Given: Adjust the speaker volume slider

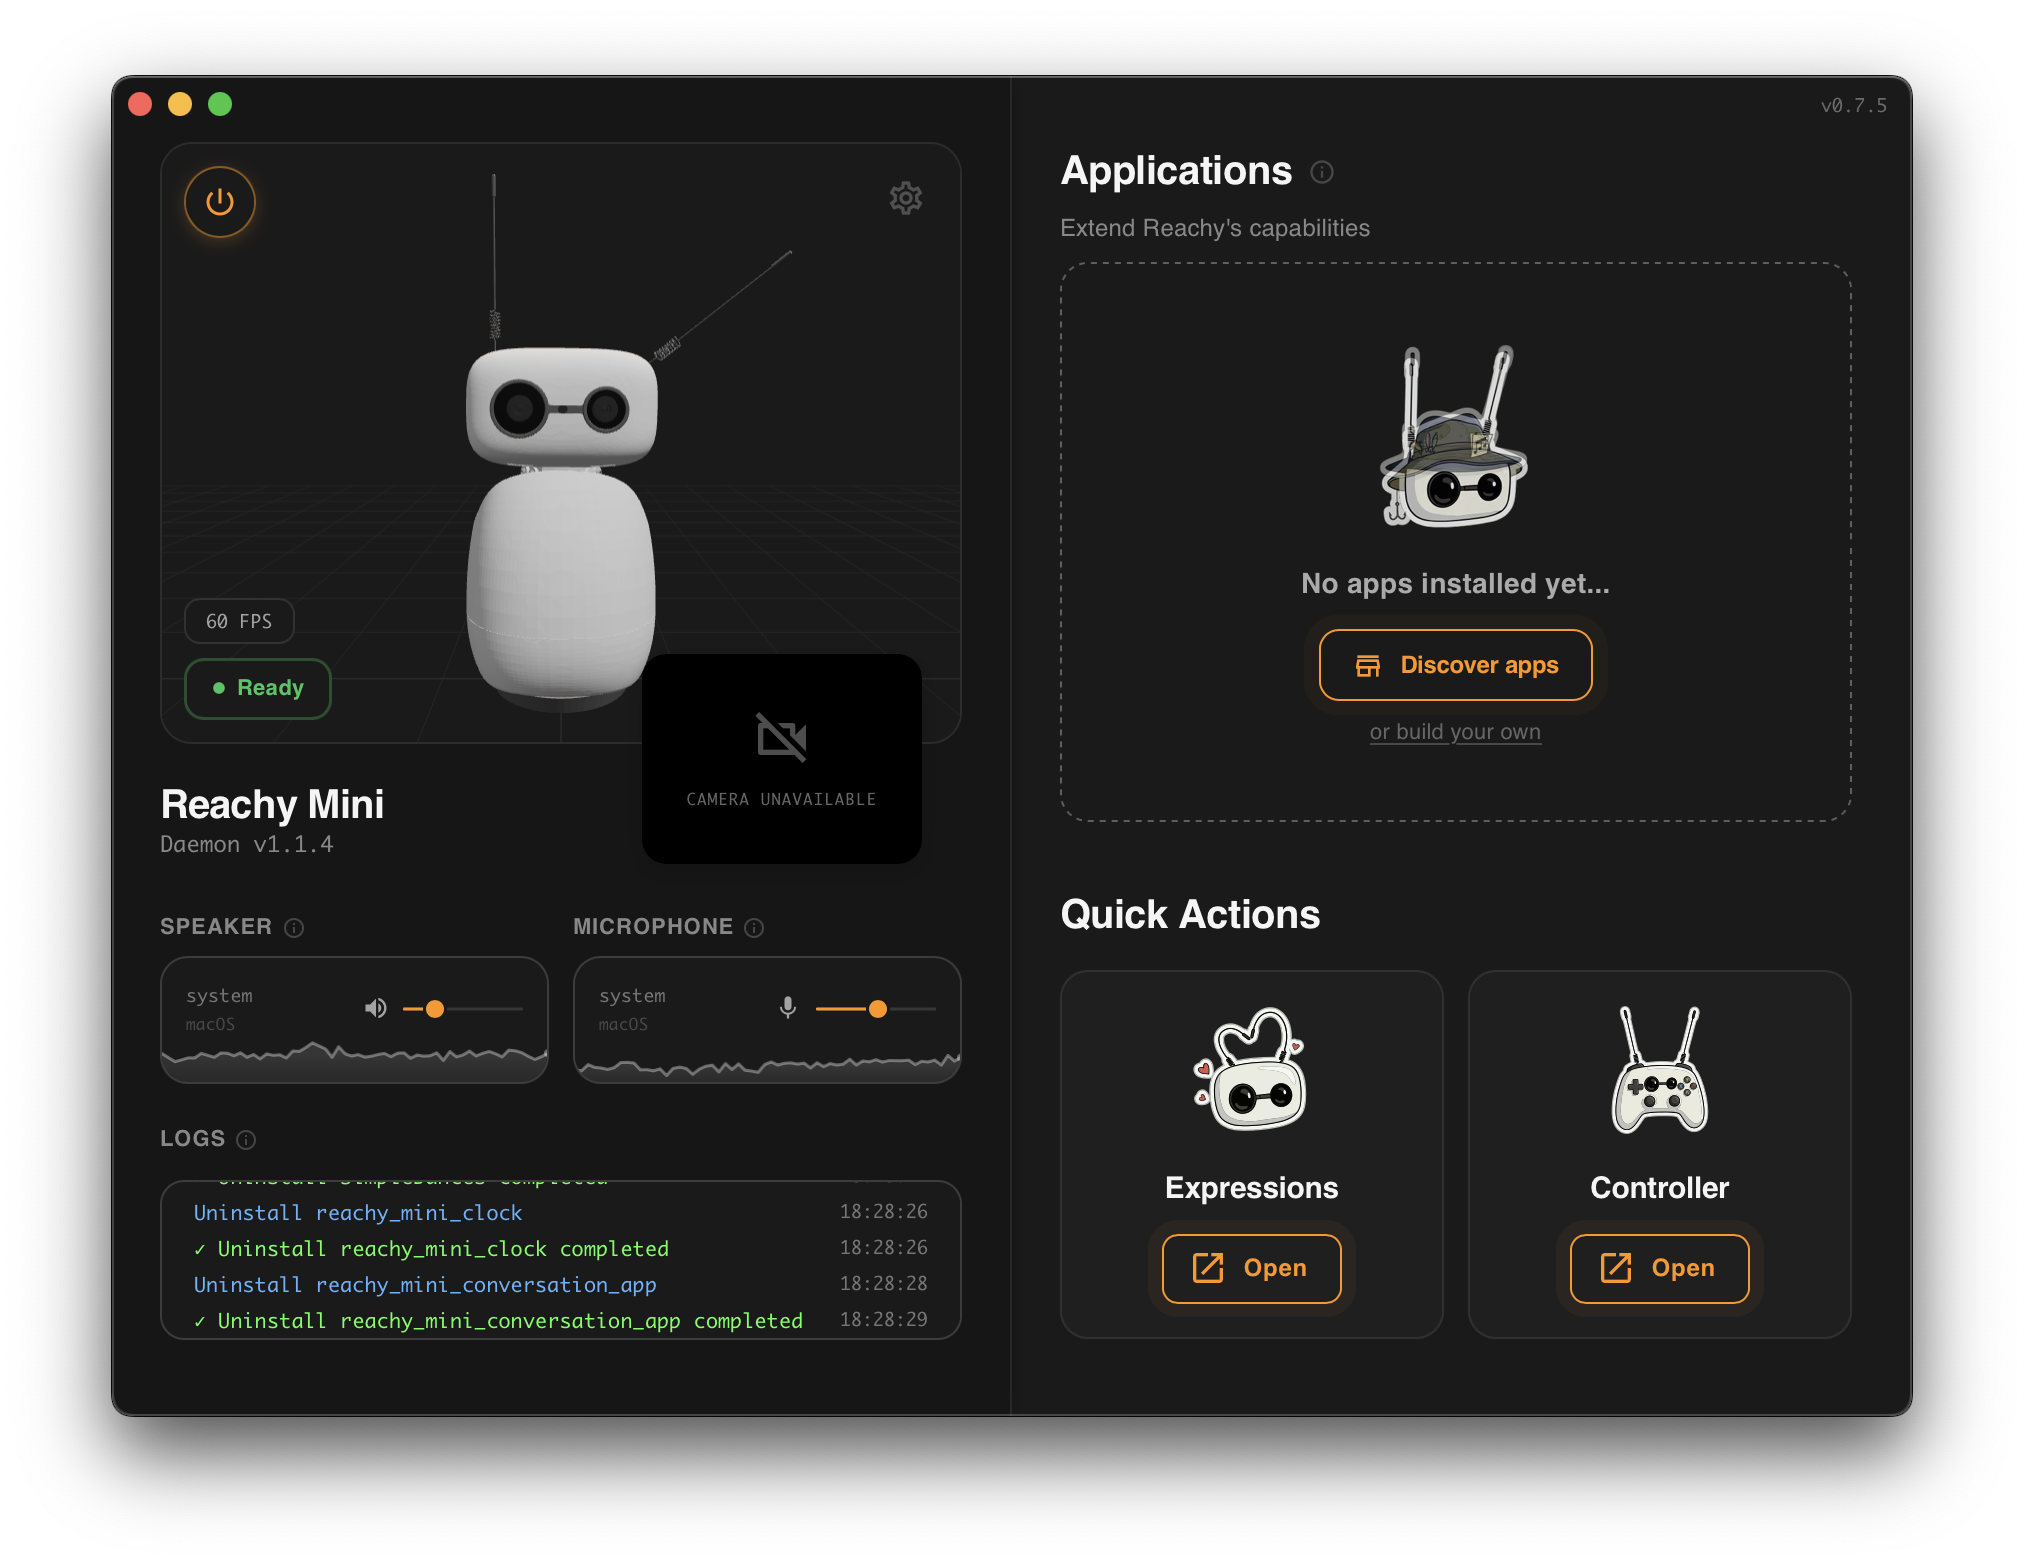Looking at the screenshot, I should [462, 1009].
